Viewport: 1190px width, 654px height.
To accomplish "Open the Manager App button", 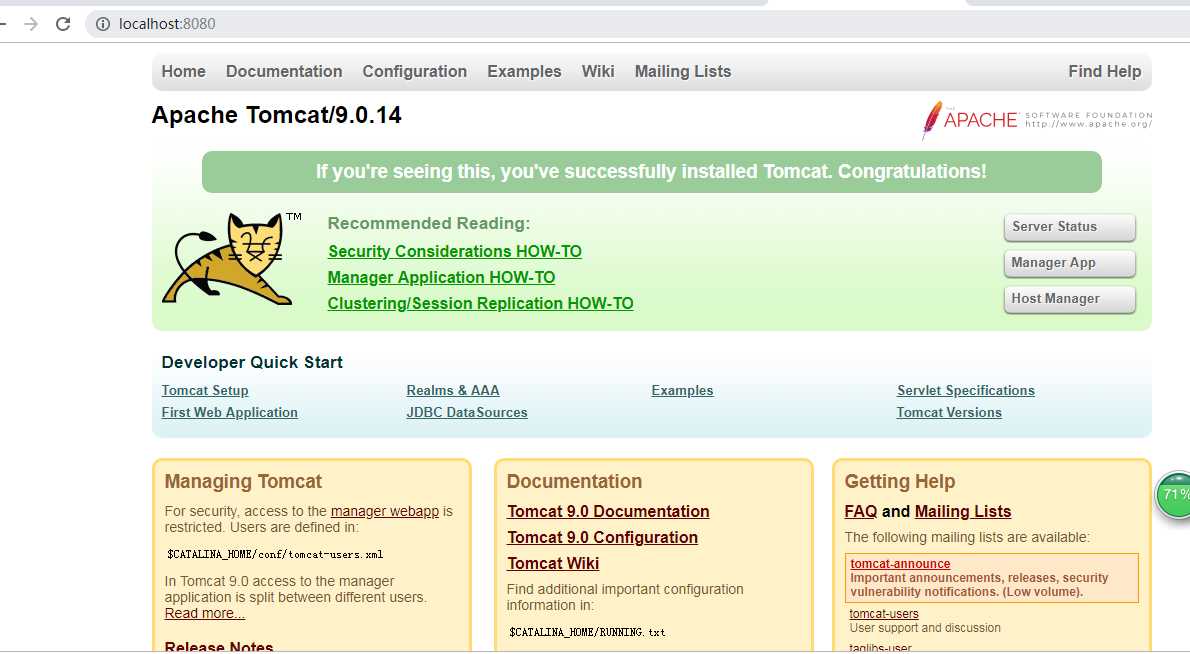I will click(x=1069, y=263).
